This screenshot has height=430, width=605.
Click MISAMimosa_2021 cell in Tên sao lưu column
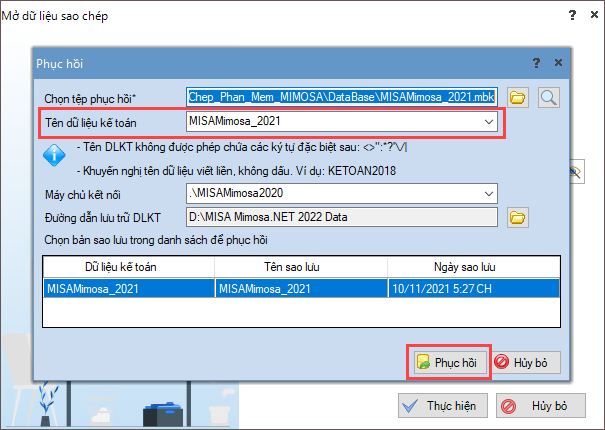pos(301,288)
